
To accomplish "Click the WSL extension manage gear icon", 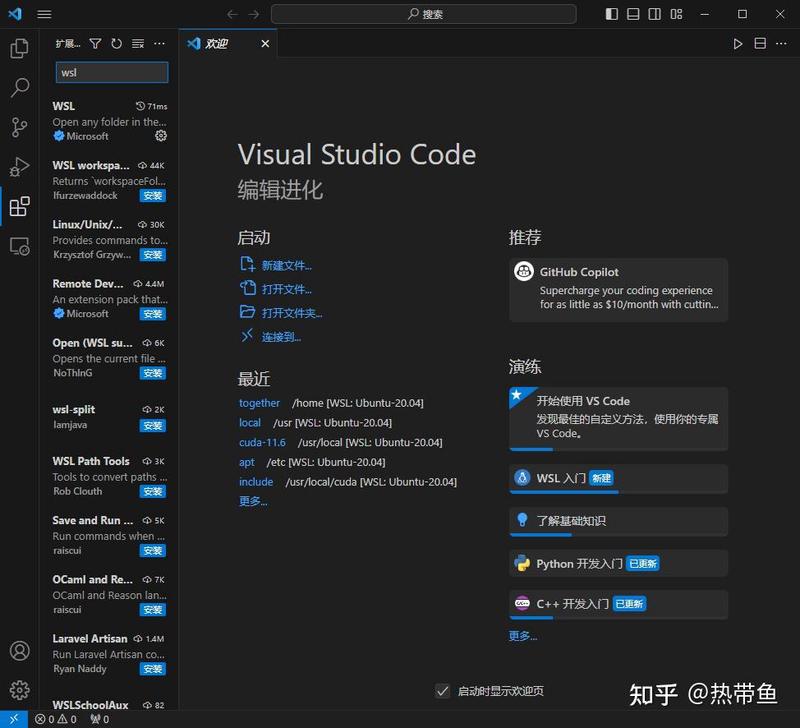I will coord(161,136).
